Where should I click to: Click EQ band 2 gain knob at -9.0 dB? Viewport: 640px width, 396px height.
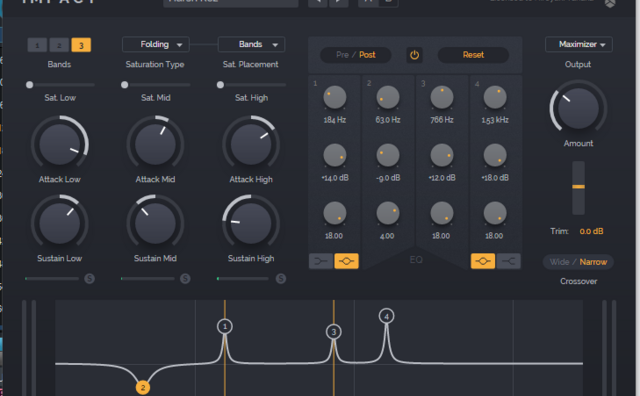pos(388,156)
